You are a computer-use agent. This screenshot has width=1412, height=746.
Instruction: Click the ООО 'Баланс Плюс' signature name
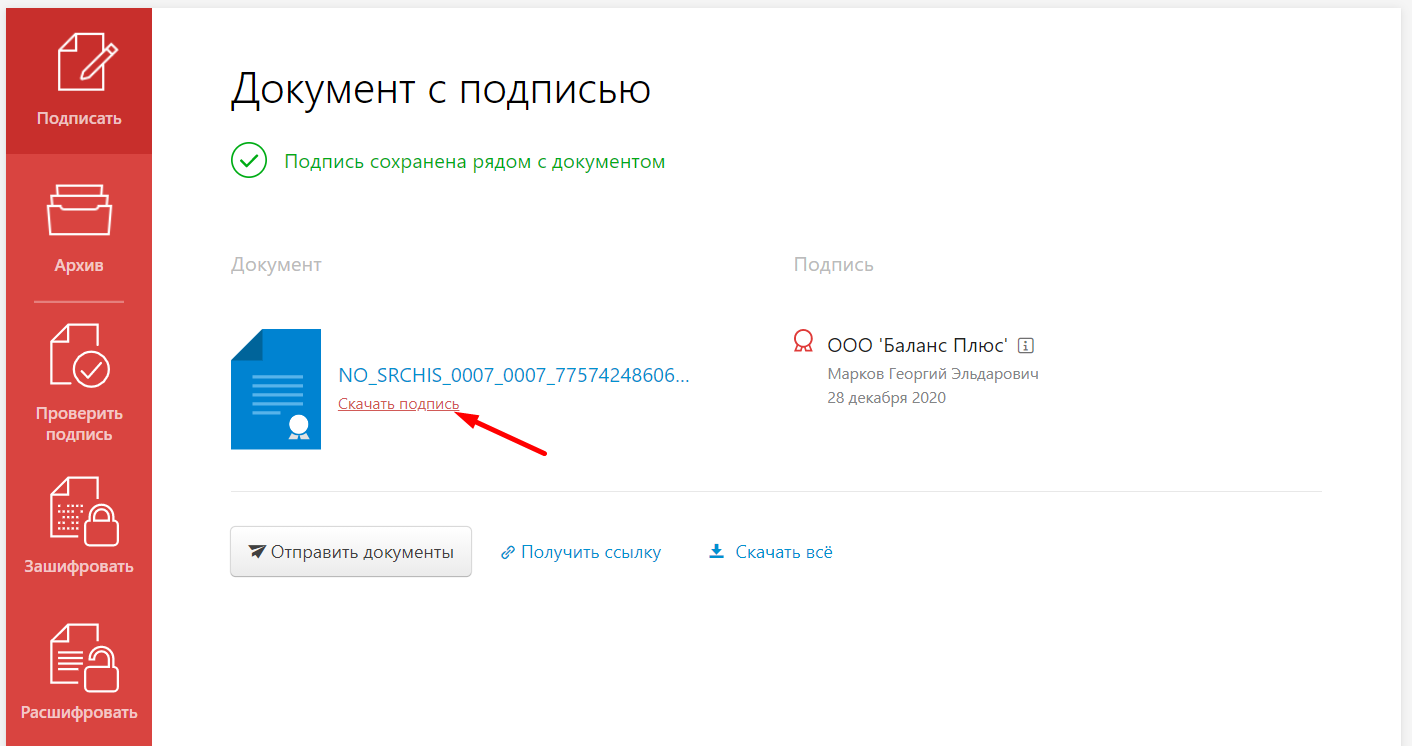[917, 346]
